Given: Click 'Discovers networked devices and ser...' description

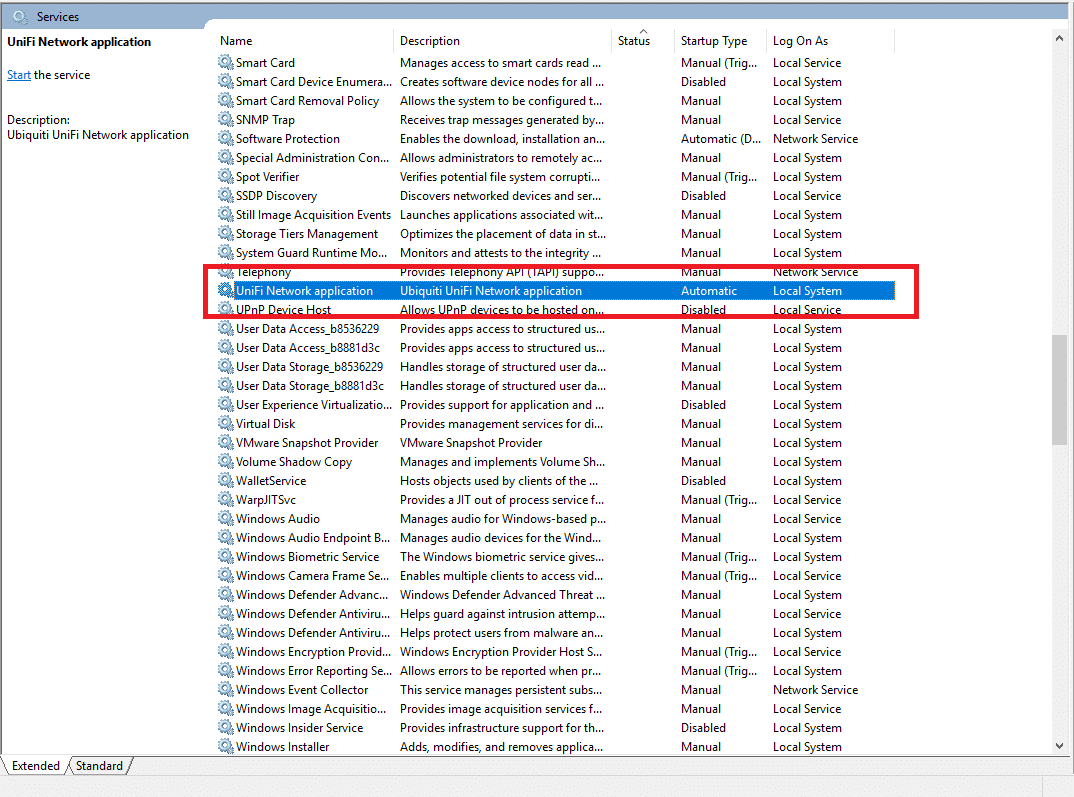Looking at the screenshot, I should (x=500, y=196).
